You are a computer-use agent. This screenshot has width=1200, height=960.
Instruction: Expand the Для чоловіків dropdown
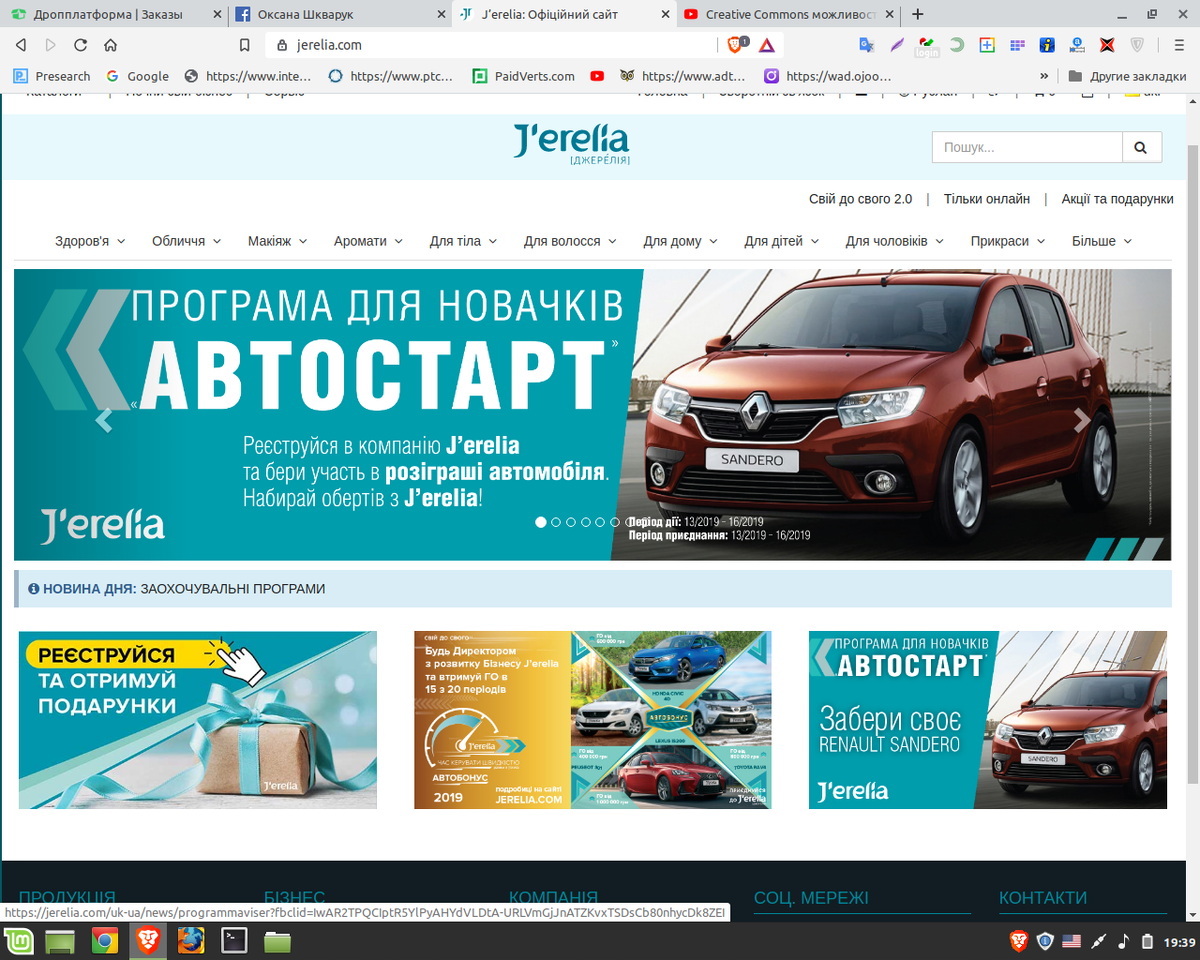tap(894, 241)
